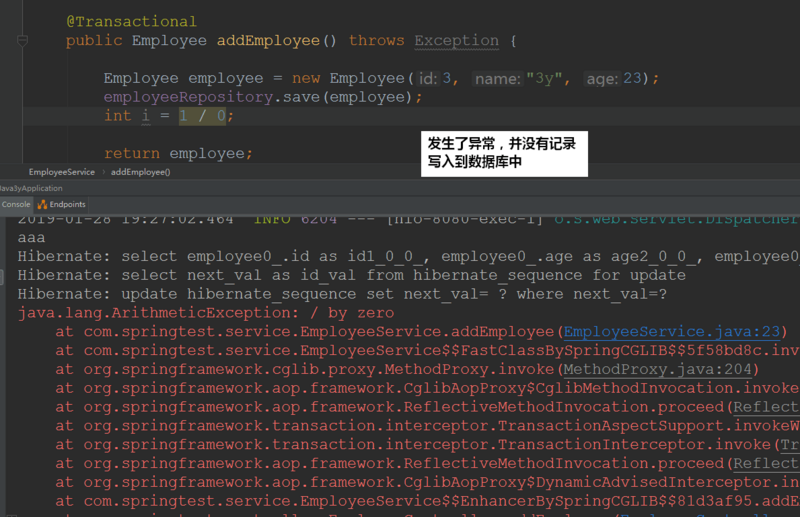Click the addEmployee method name in the signature
The image size is (800, 517).
pos(268,40)
